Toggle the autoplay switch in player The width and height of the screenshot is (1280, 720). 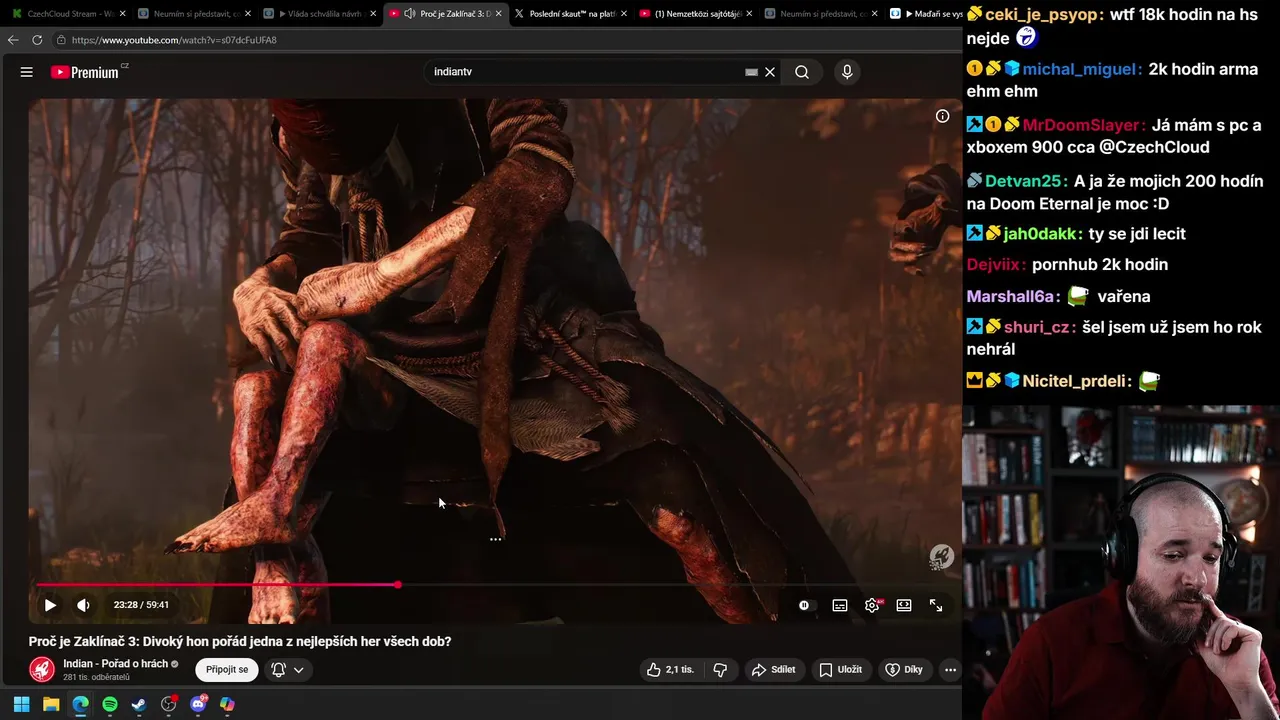click(x=806, y=605)
